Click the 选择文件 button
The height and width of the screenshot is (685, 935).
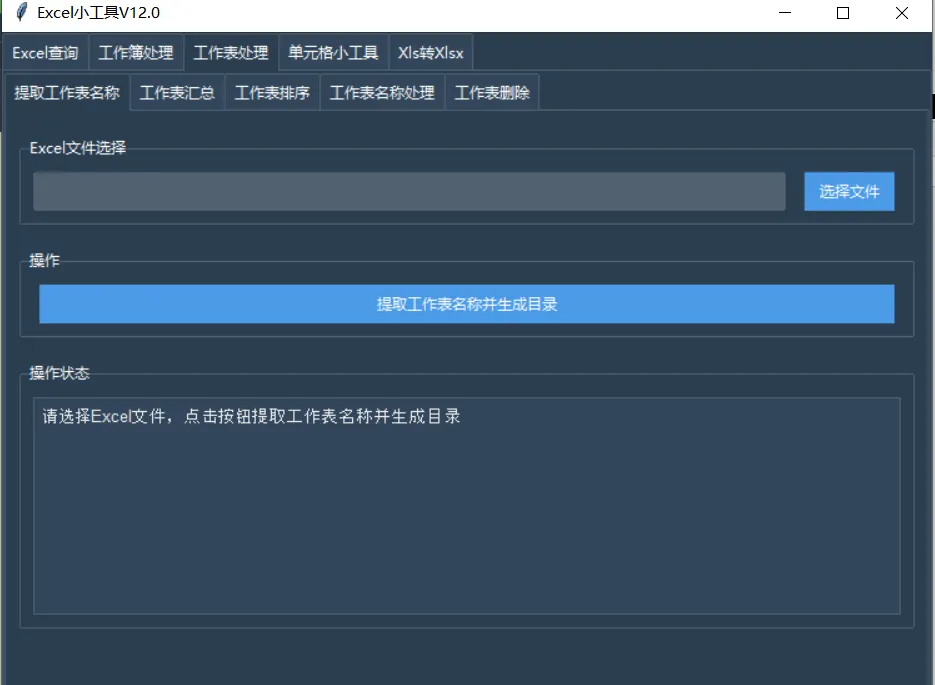tap(849, 191)
